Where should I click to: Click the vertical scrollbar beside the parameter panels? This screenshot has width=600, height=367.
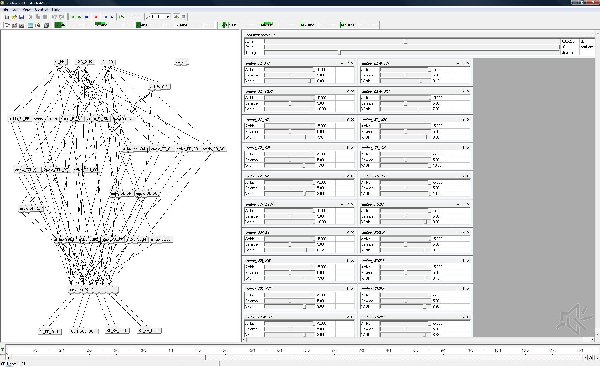pyautogui.click(x=597, y=186)
